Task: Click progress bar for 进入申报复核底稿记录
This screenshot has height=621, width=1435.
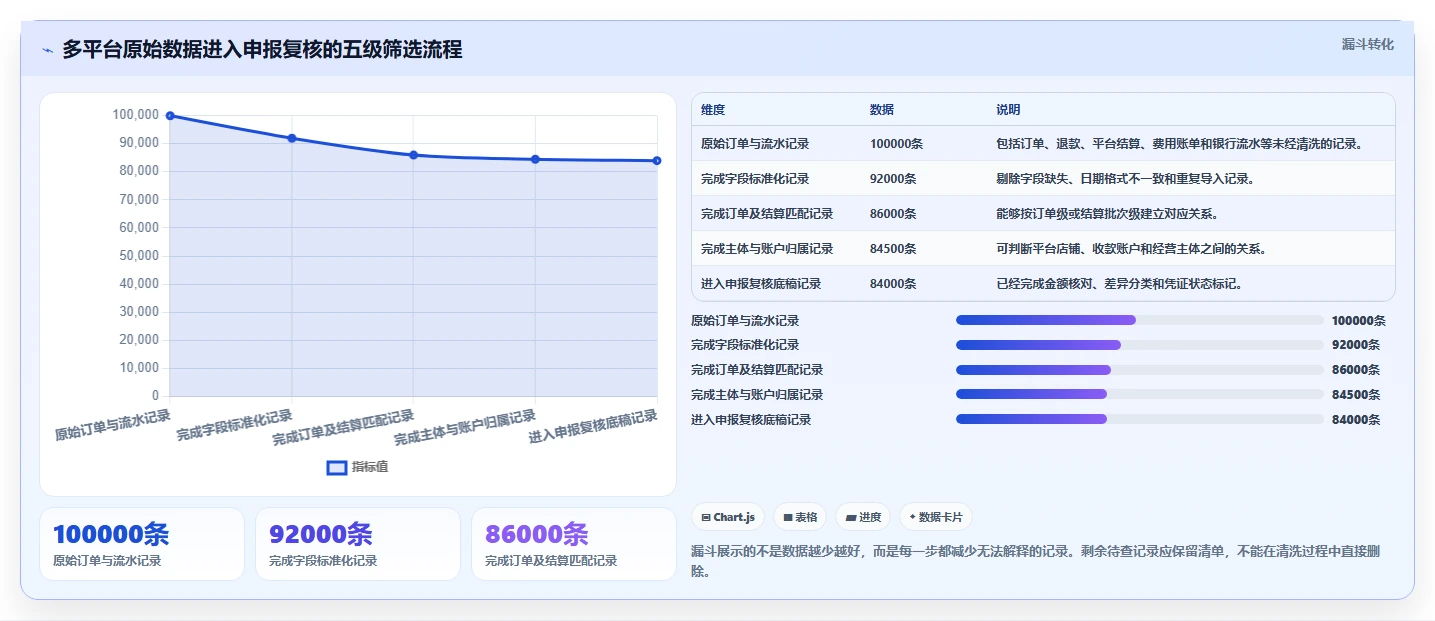Action: pos(1140,419)
